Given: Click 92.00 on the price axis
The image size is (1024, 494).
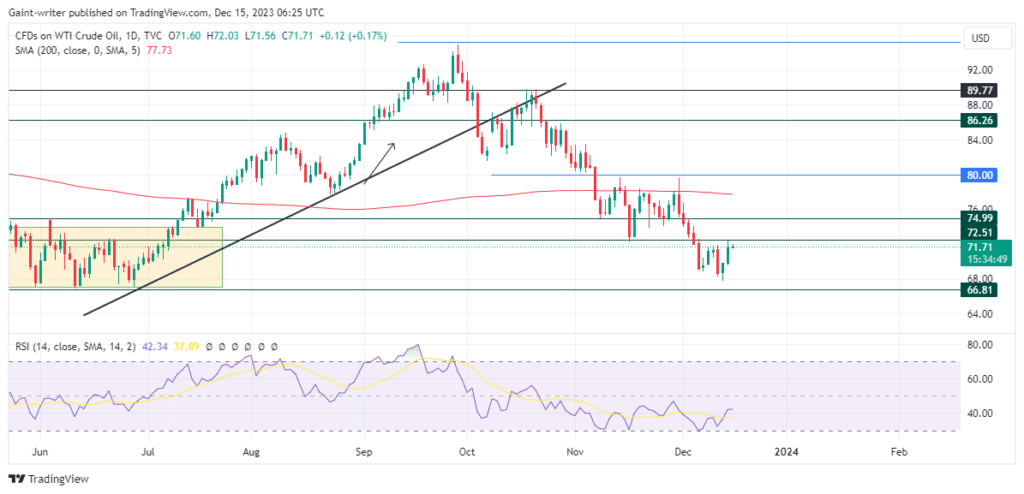Looking at the screenshot, I should (x=980, y=70).
